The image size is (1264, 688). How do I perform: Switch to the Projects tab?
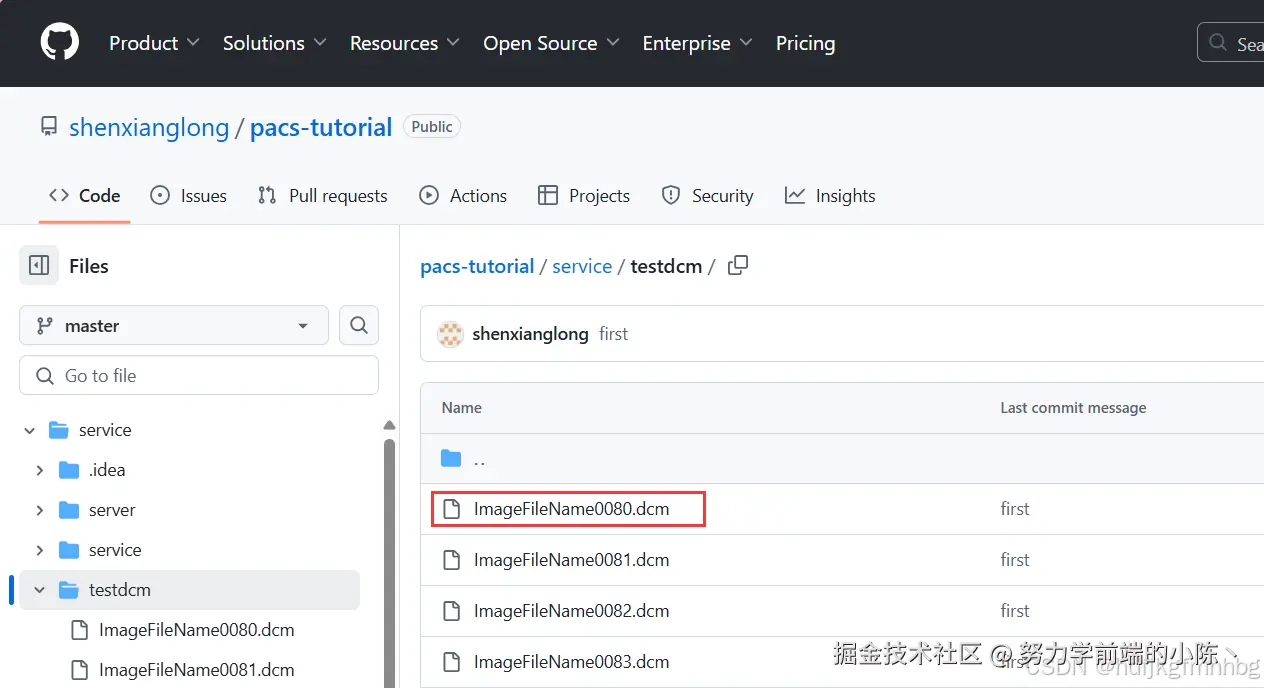(x=584, y=196)
